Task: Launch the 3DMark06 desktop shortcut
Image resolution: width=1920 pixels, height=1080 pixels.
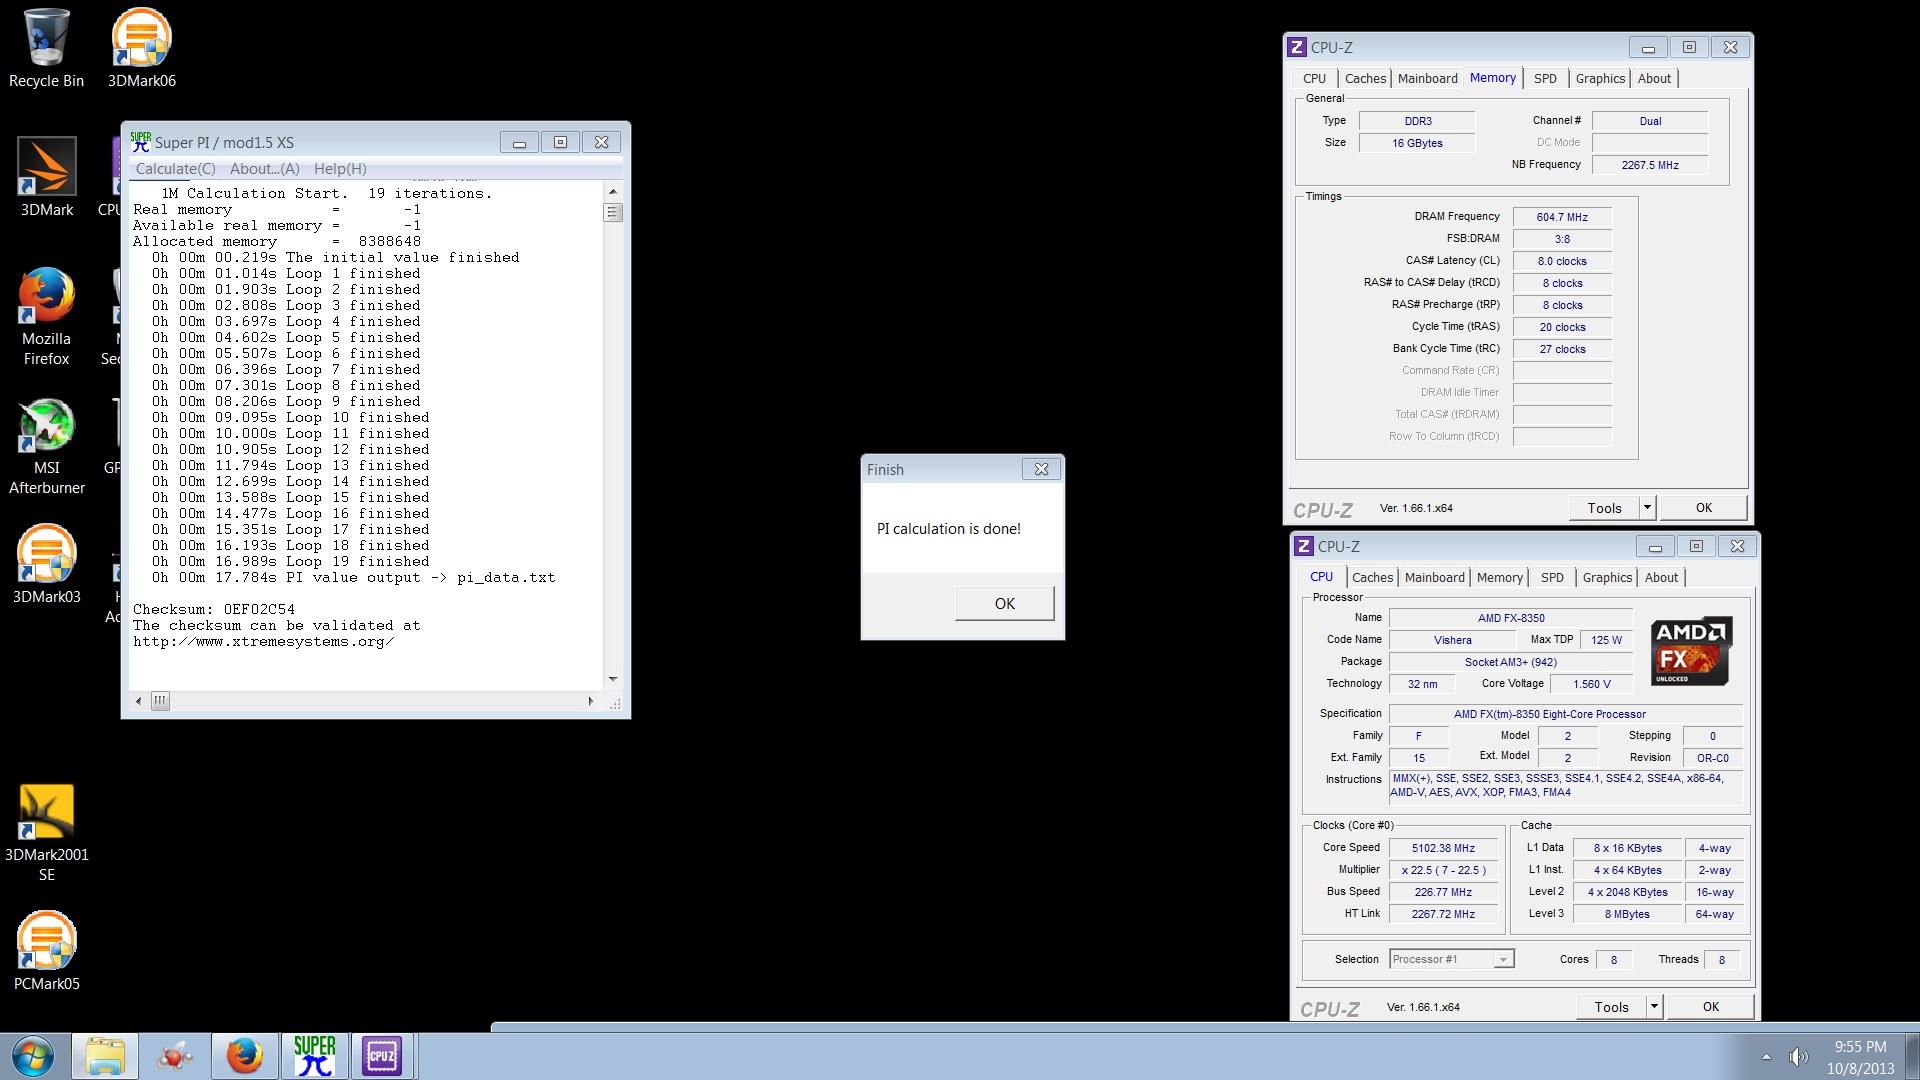Action: click(141, 47)
